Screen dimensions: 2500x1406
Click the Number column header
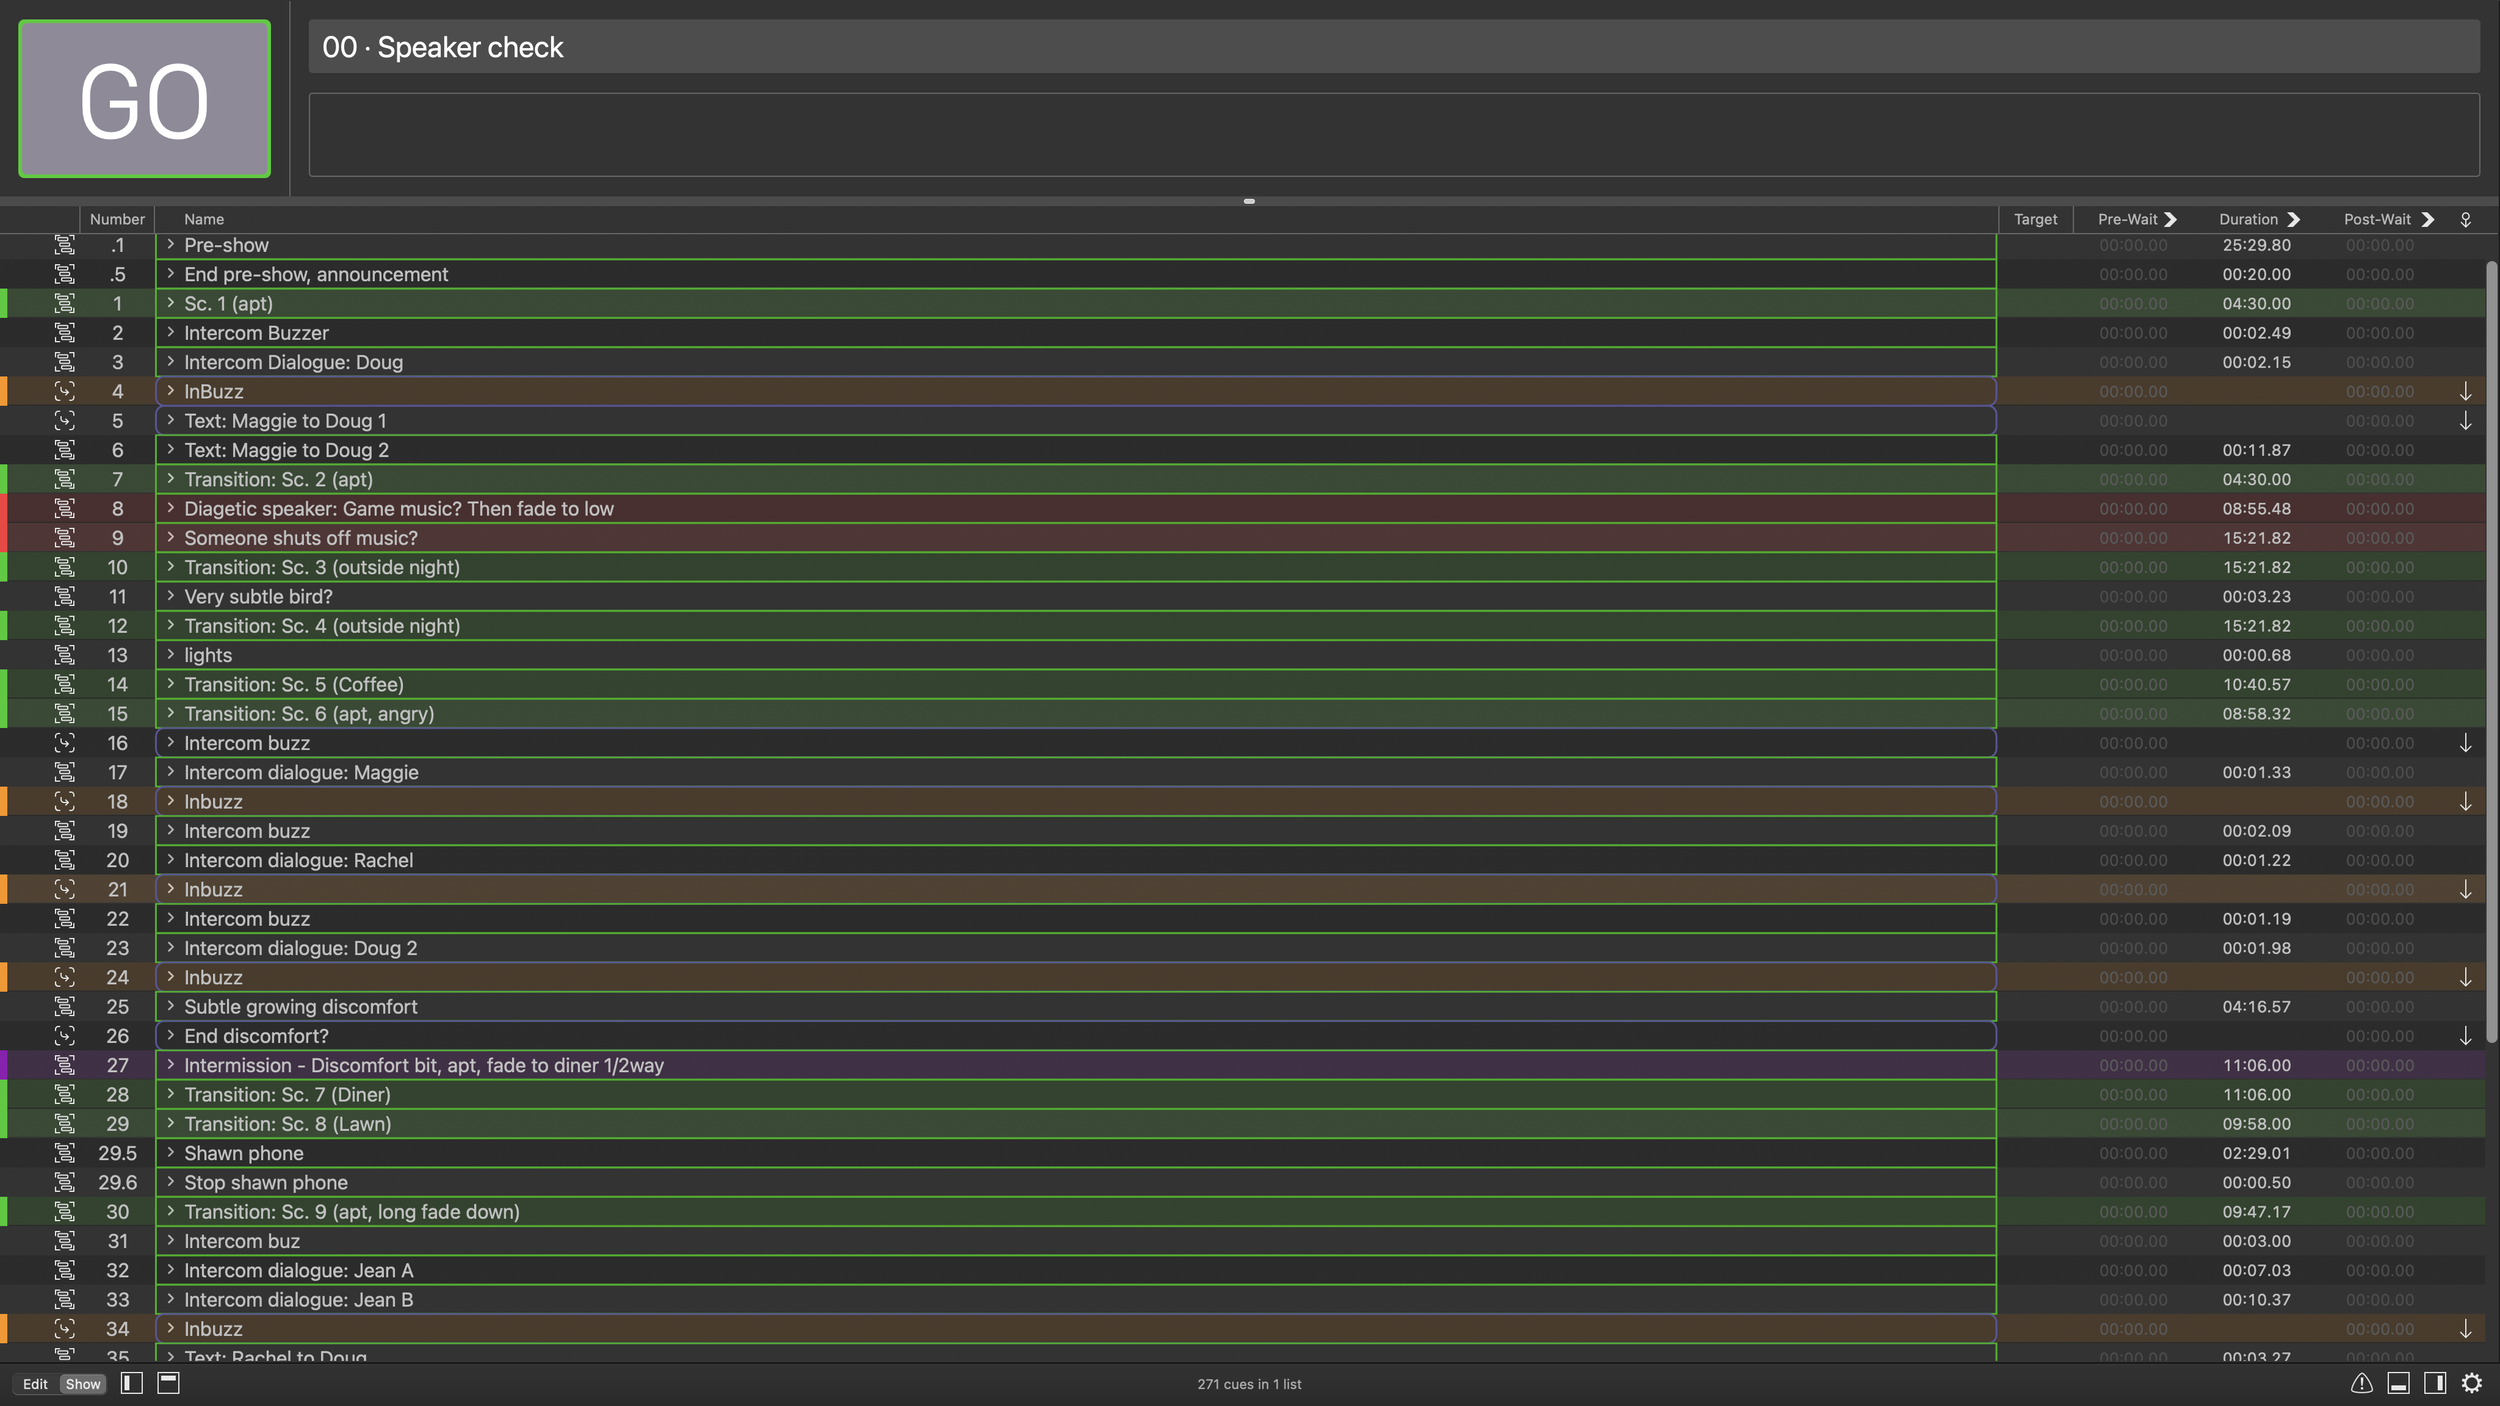(117, 219)
